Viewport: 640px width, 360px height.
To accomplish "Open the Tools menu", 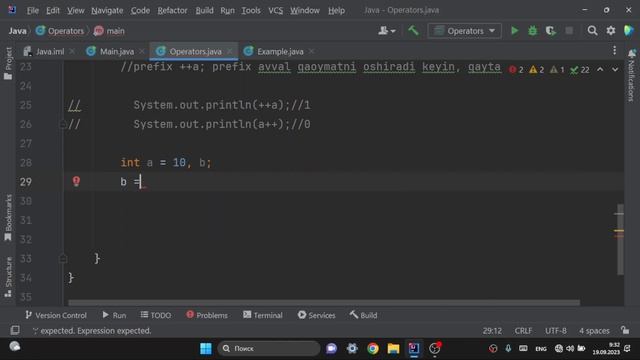I will tap(251, 11).
